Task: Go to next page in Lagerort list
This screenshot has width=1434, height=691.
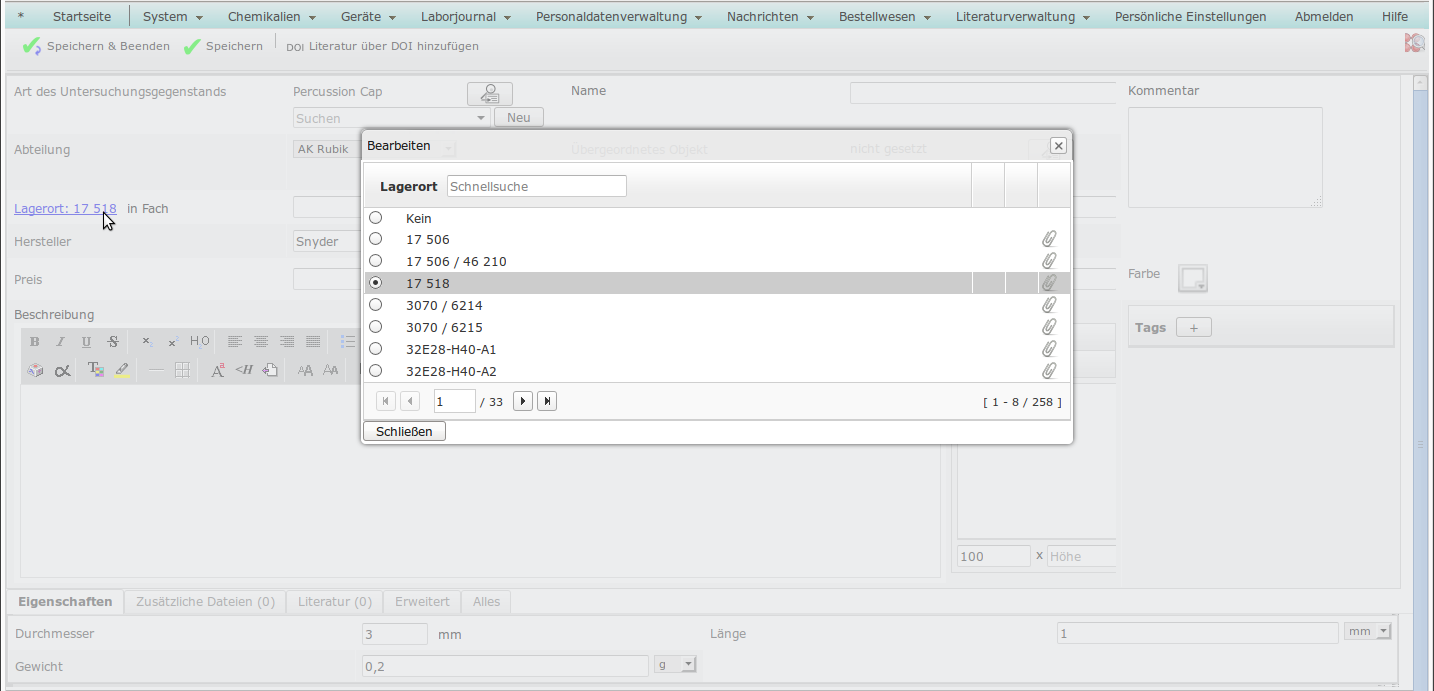Action: pos(522,401)
